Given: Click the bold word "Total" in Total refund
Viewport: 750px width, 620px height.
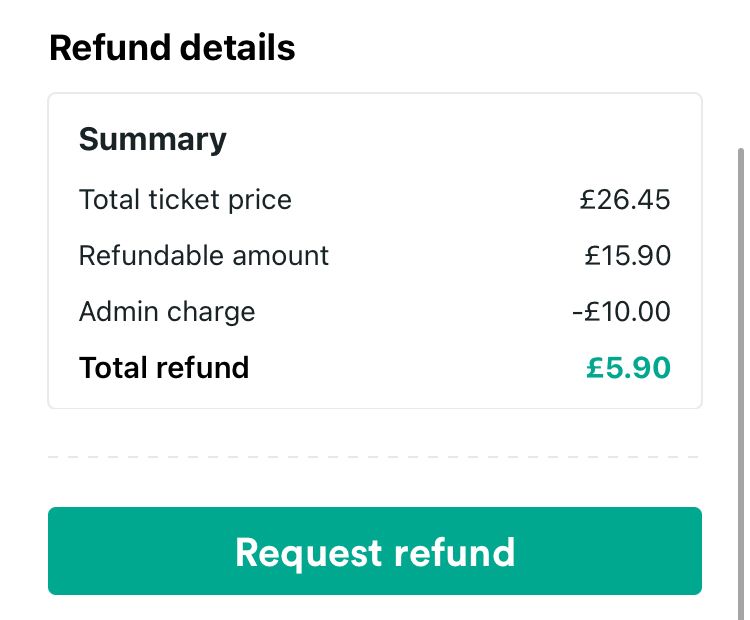Looking at the screenshot, I should [112, 368].
